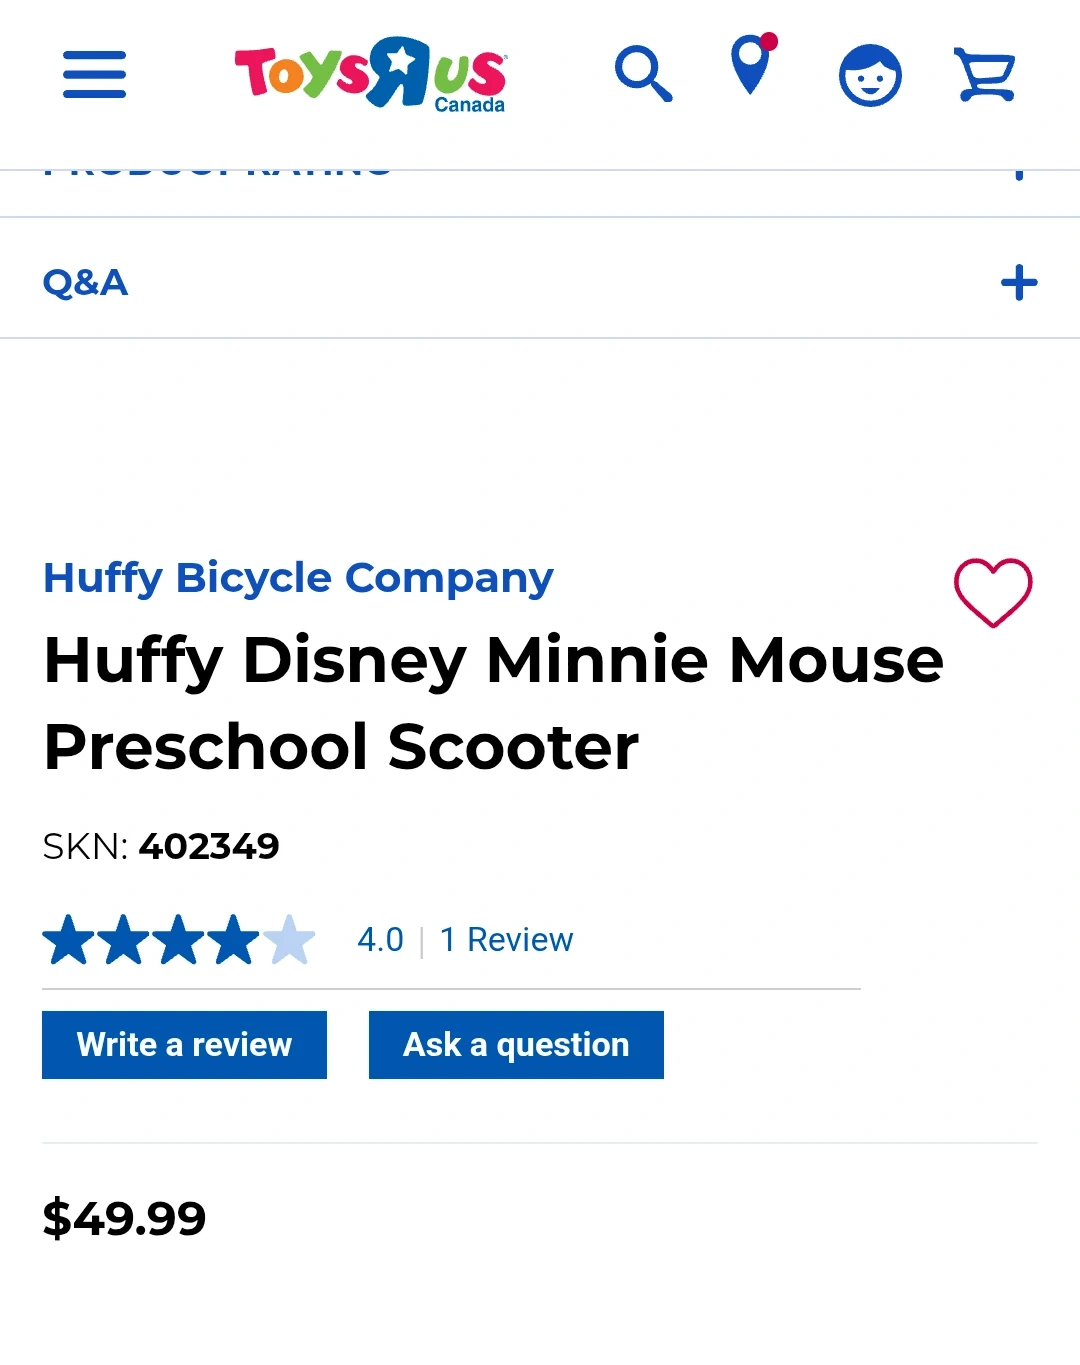
Task: Open the hamburger navigation menu
Action: click(94, 74)
